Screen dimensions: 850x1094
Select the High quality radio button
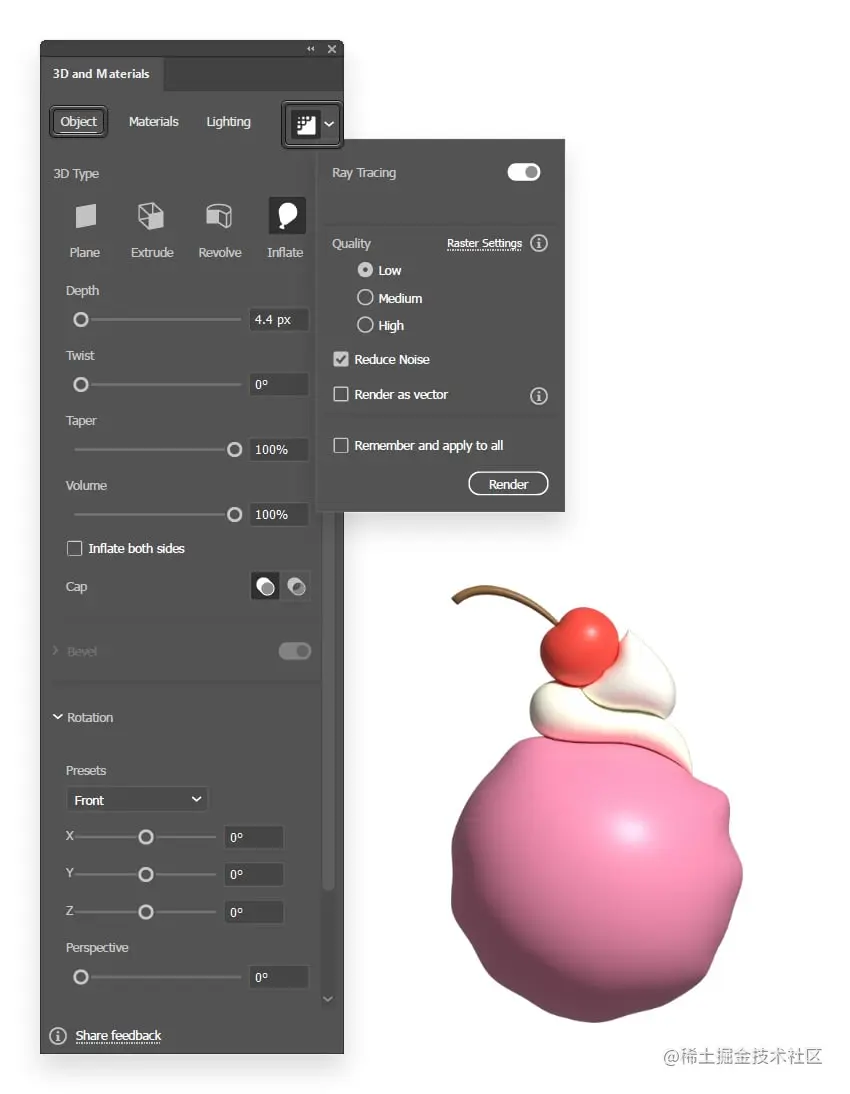365,325
